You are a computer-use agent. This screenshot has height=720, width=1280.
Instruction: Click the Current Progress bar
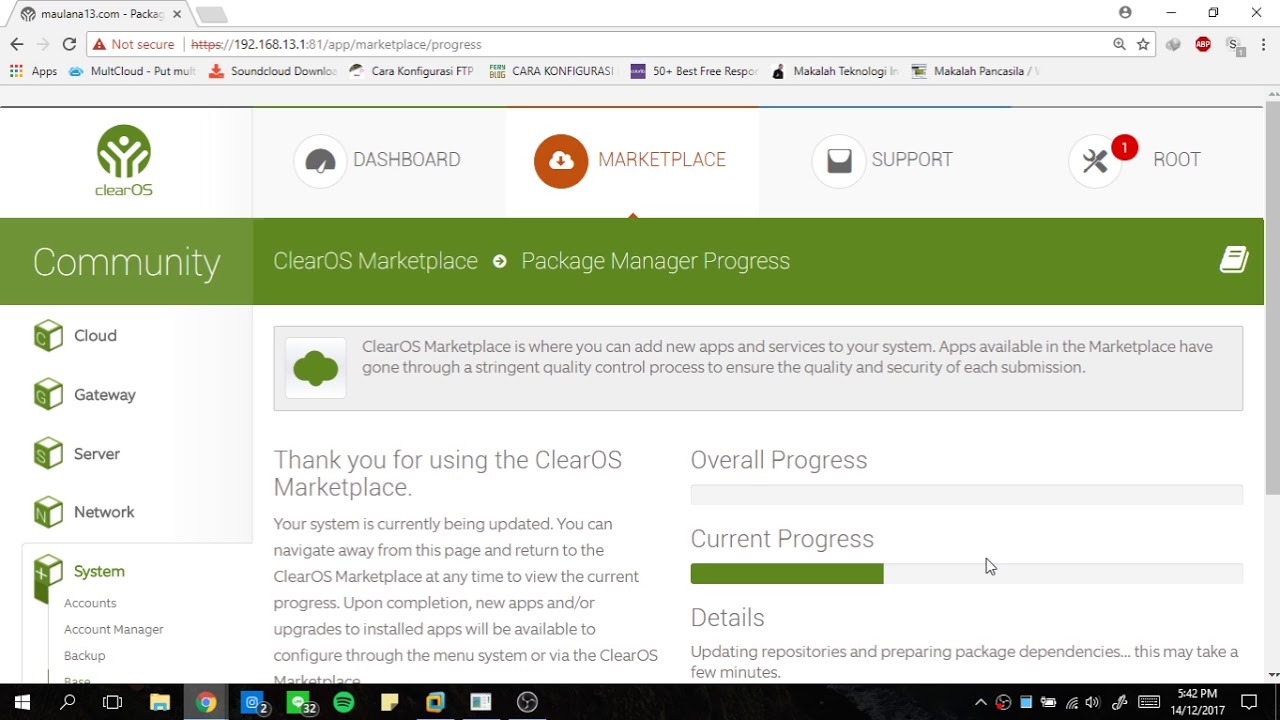click(x=966, y=573)
